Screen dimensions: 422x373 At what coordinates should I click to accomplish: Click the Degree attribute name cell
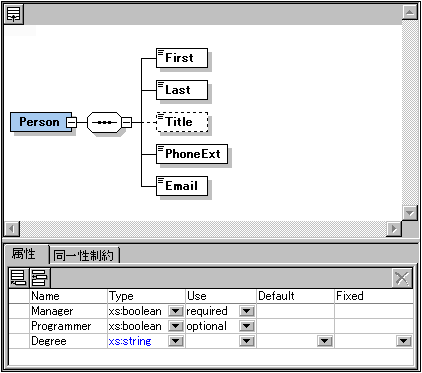click(68, 341)
